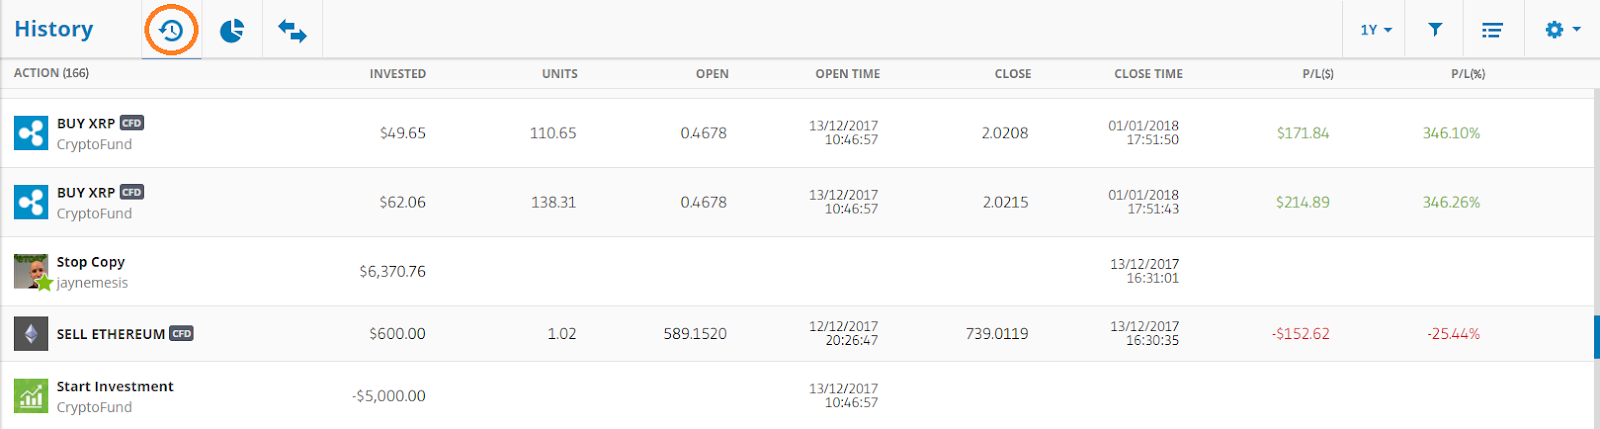Open CryptoFund under Start Investment
1600x429 pixels.
(94, 407)
